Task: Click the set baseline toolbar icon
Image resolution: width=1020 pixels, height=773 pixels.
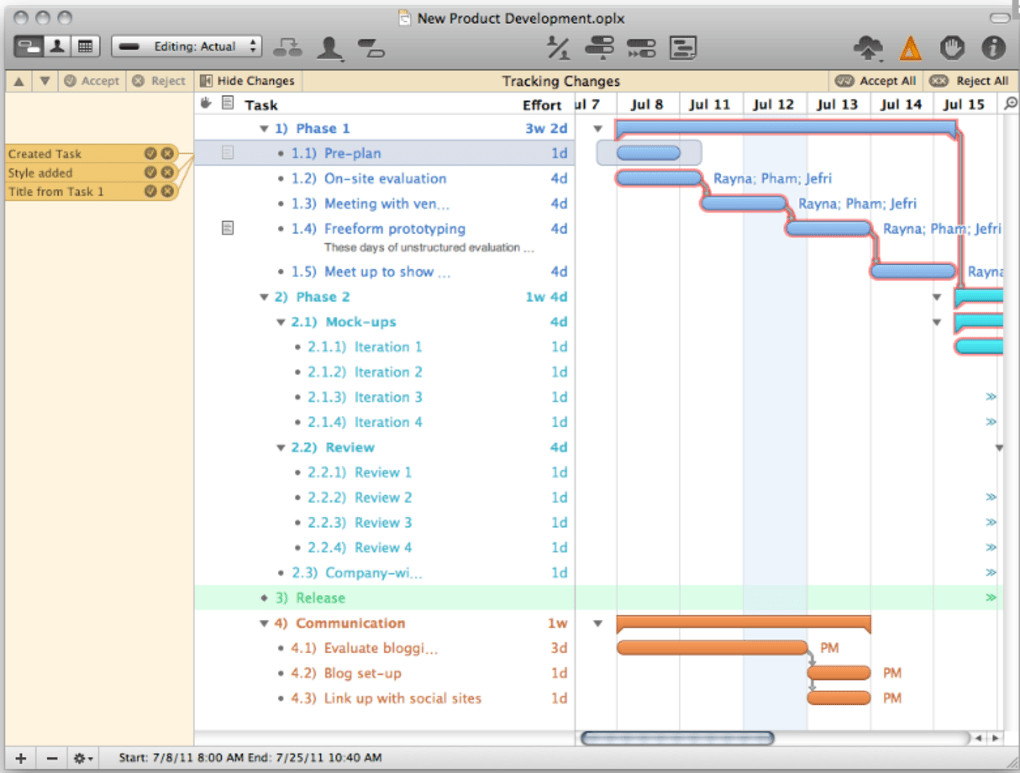Action: (682, 47)
